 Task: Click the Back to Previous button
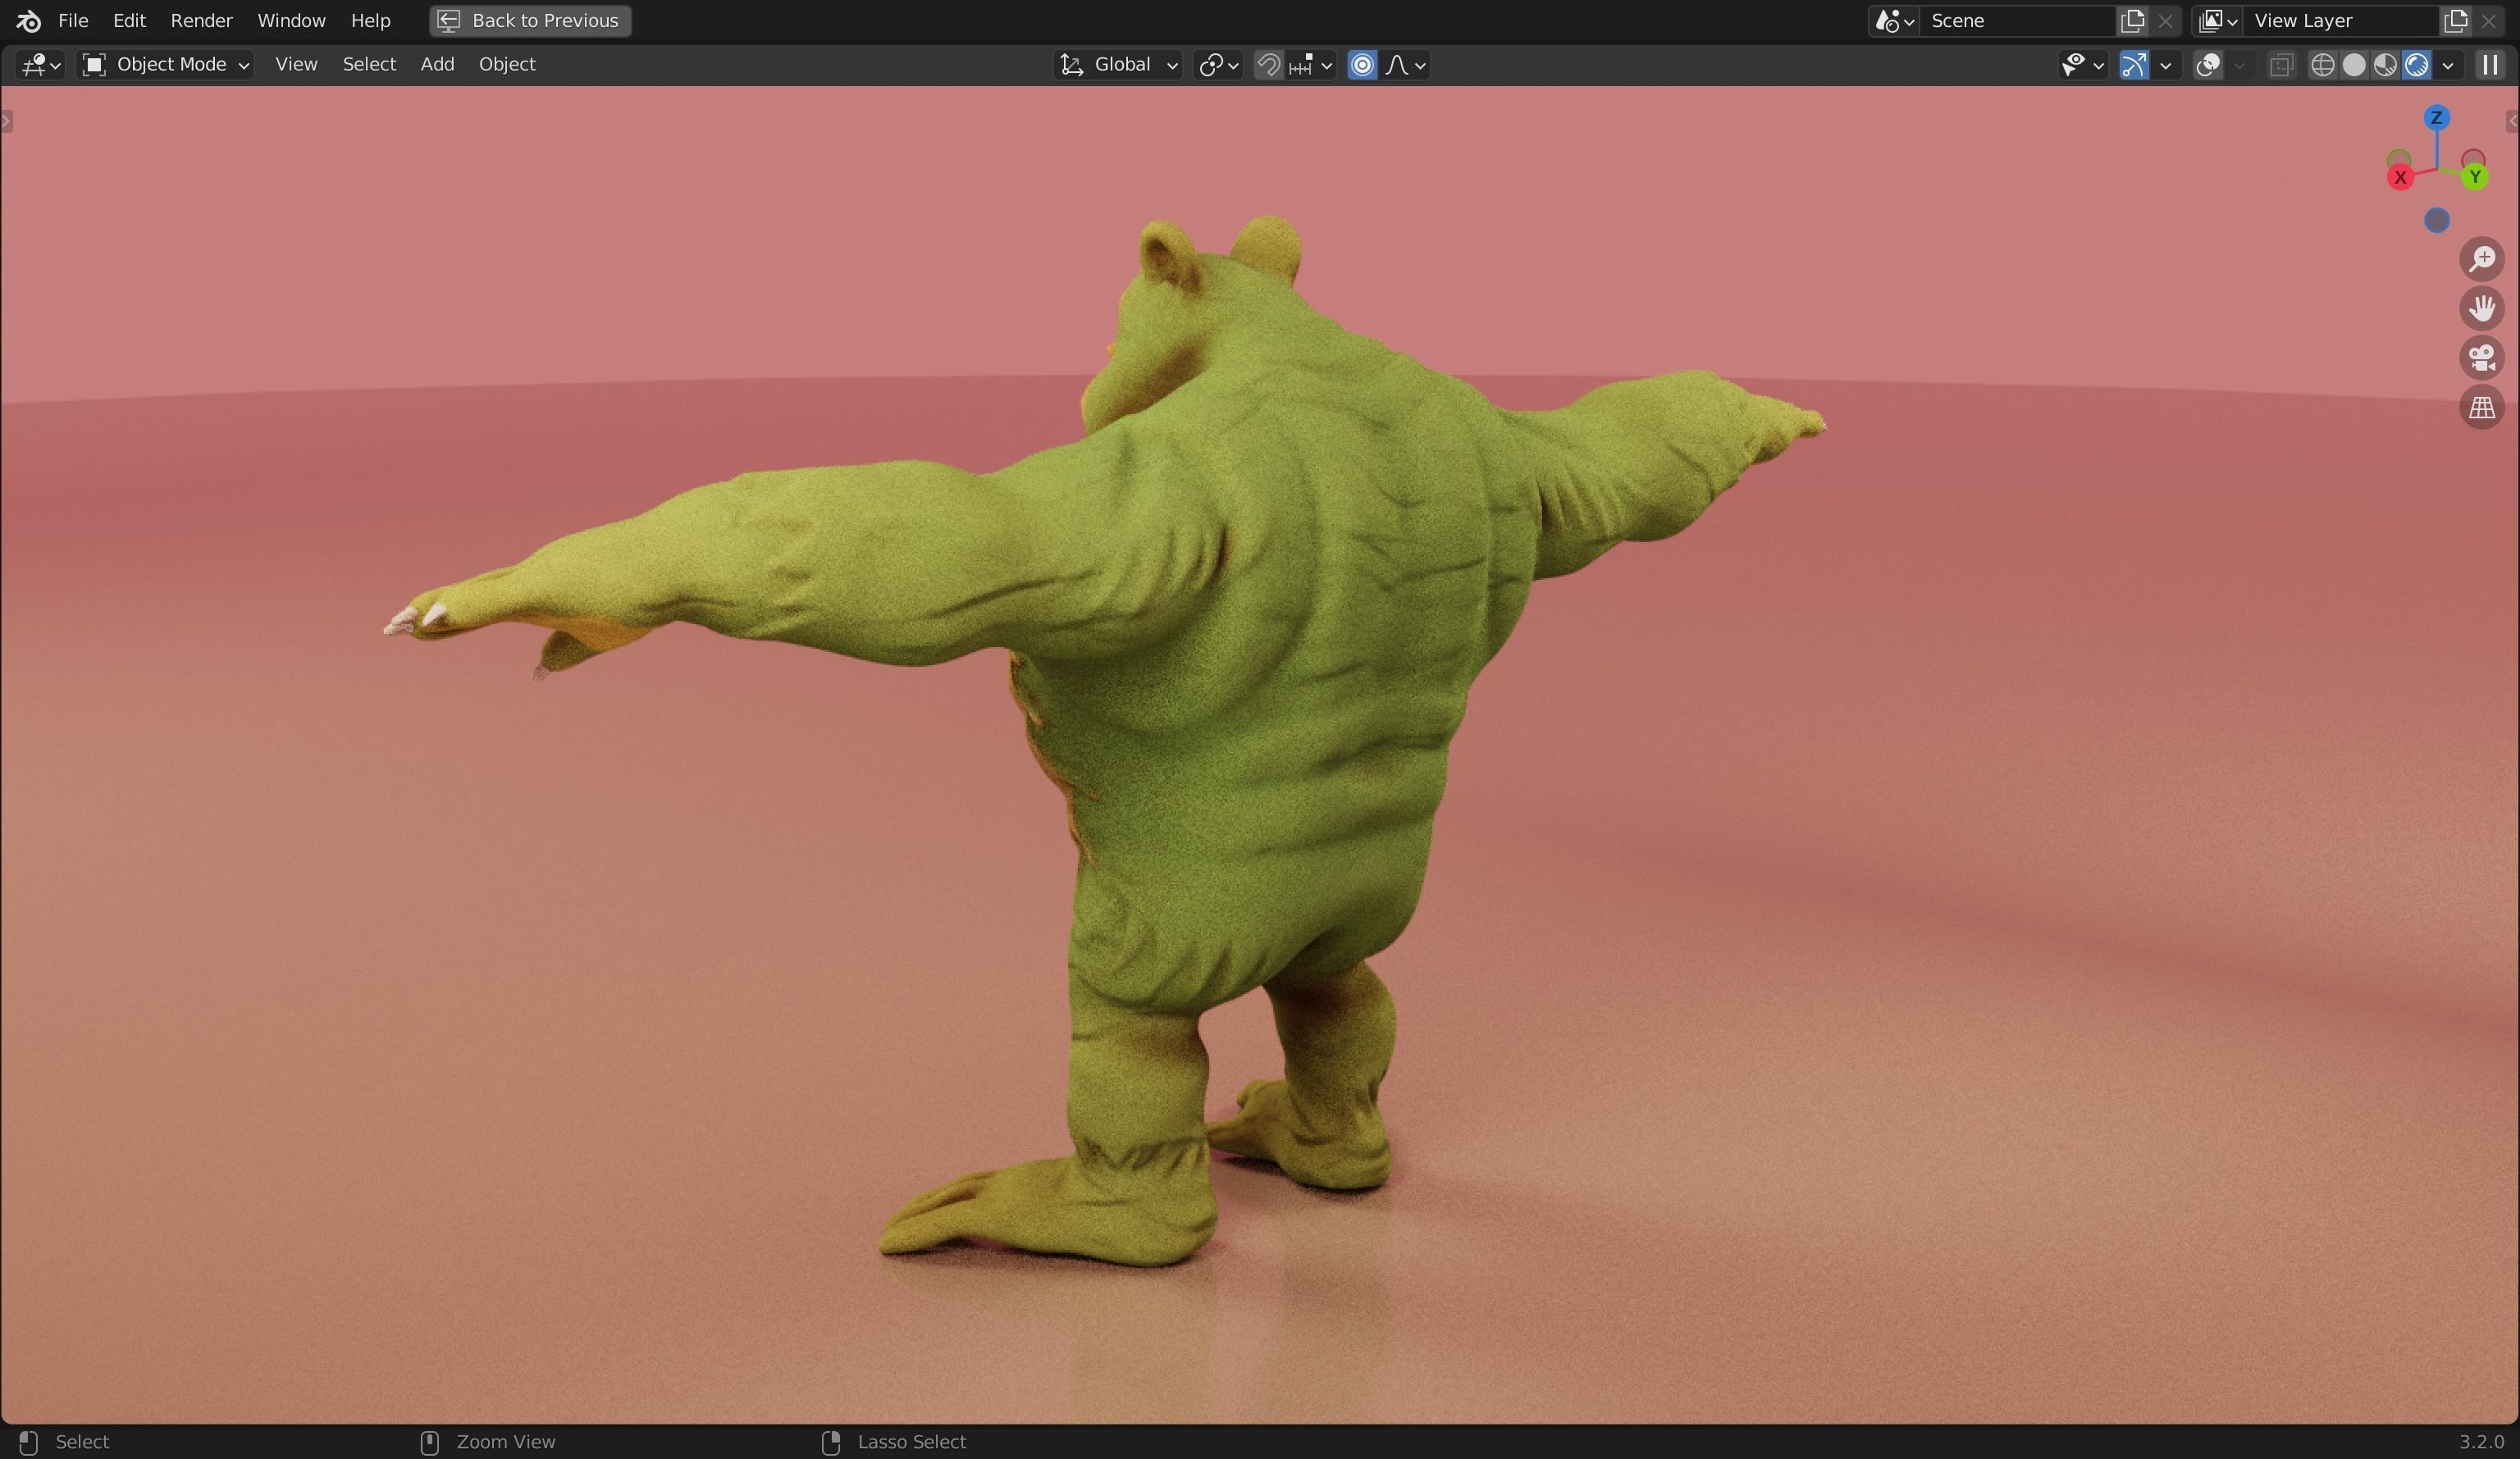(x=530, y=20)
